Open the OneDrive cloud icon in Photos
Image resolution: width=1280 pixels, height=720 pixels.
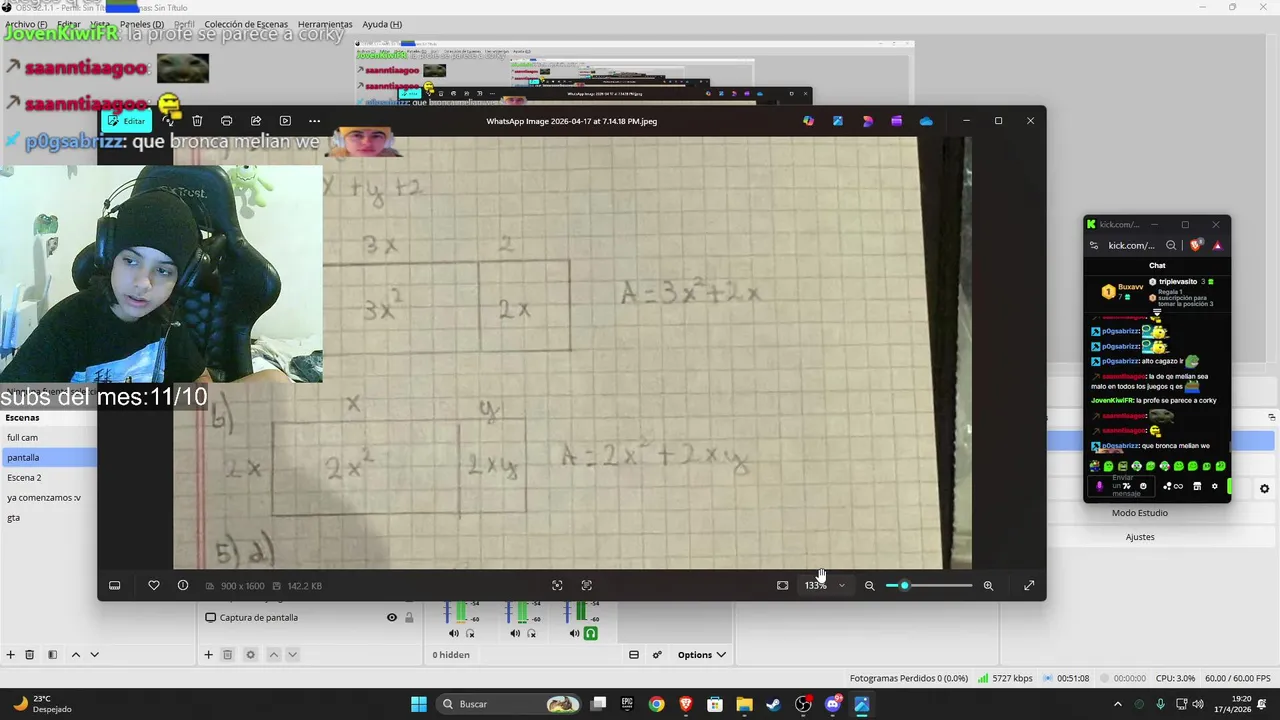[x=926, y=121]
